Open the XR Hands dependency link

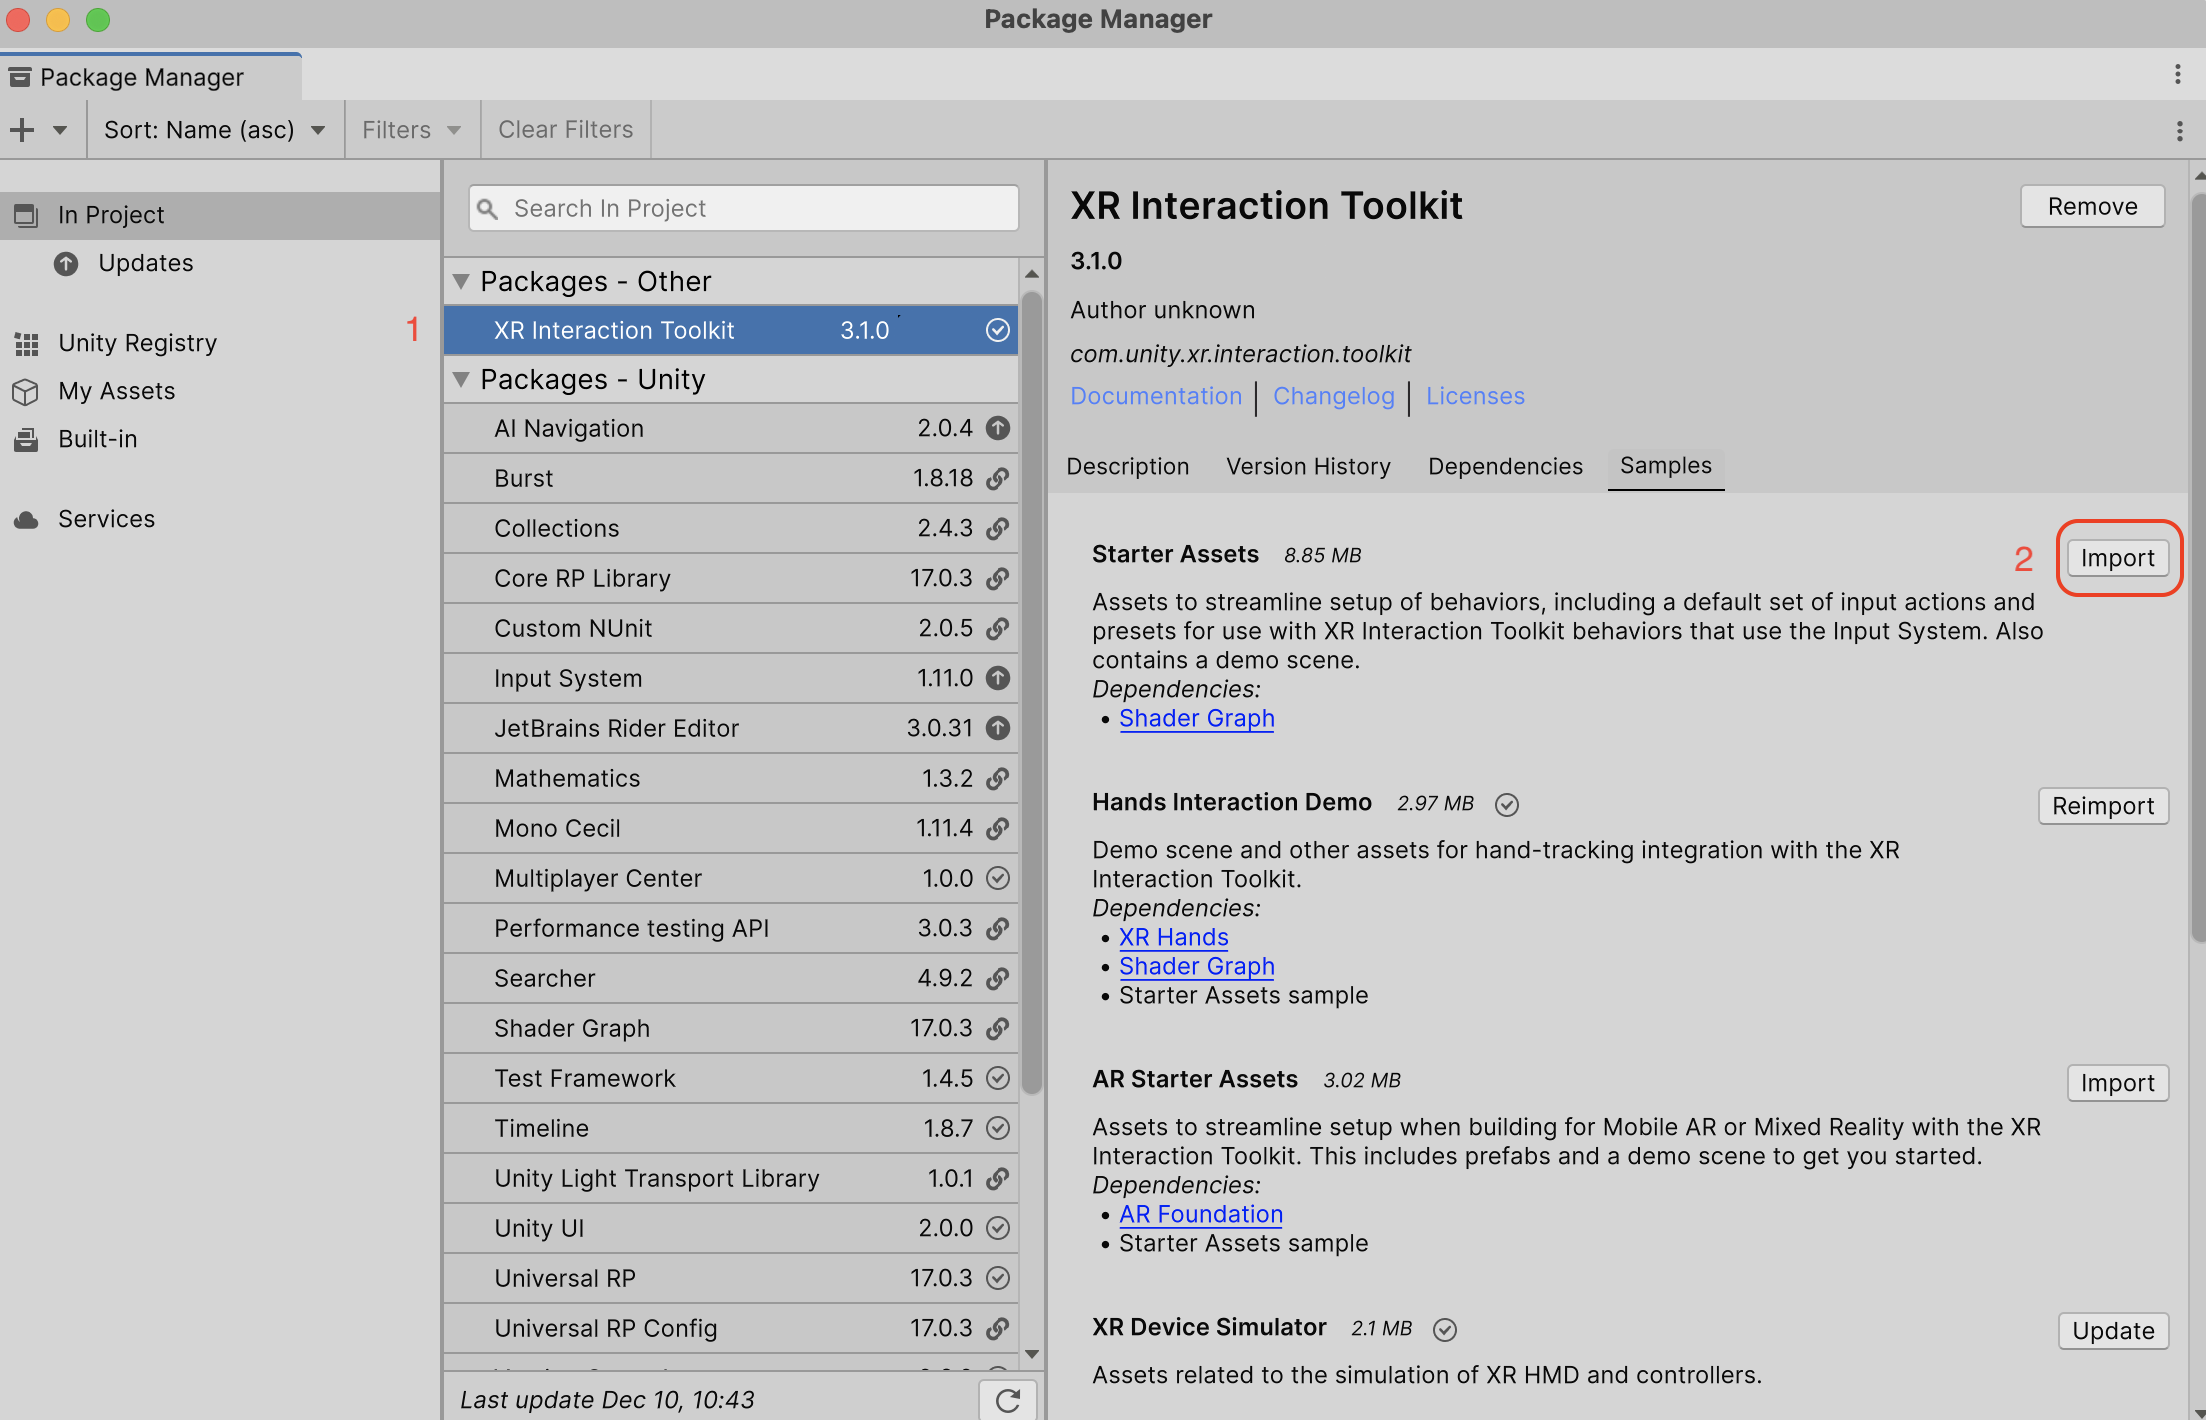pos(1173,937)
